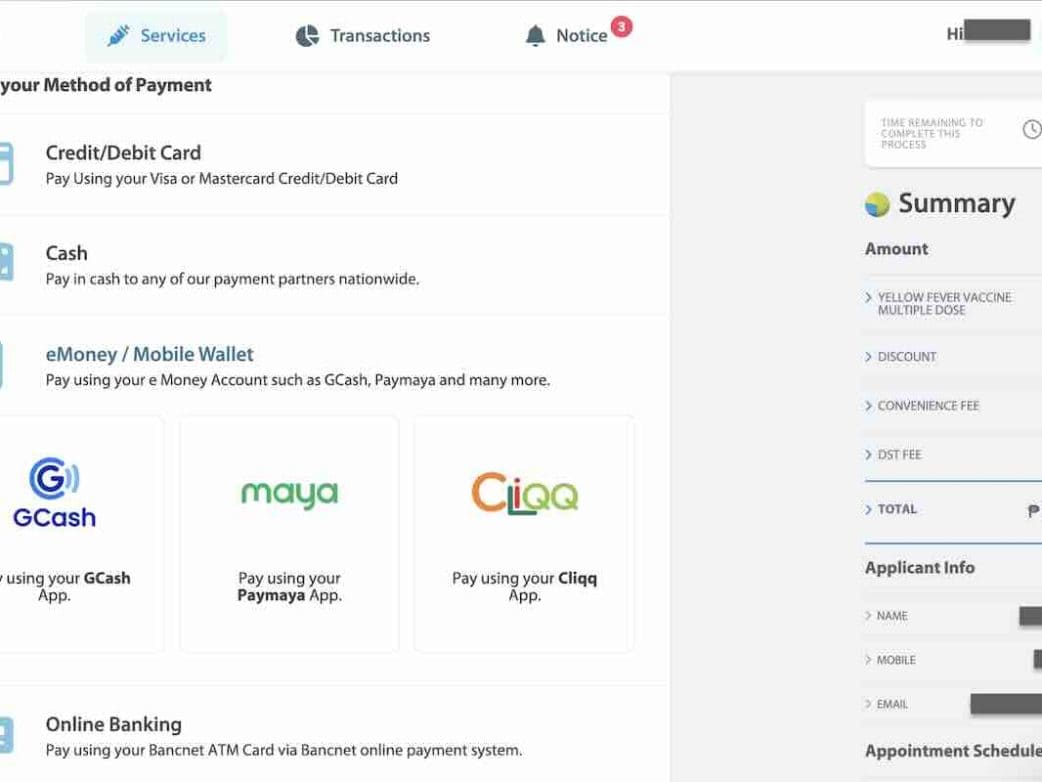Viewport: 1042px width, 782px height.
Task: Expand the Discount row
Action: tap(868, 357)
